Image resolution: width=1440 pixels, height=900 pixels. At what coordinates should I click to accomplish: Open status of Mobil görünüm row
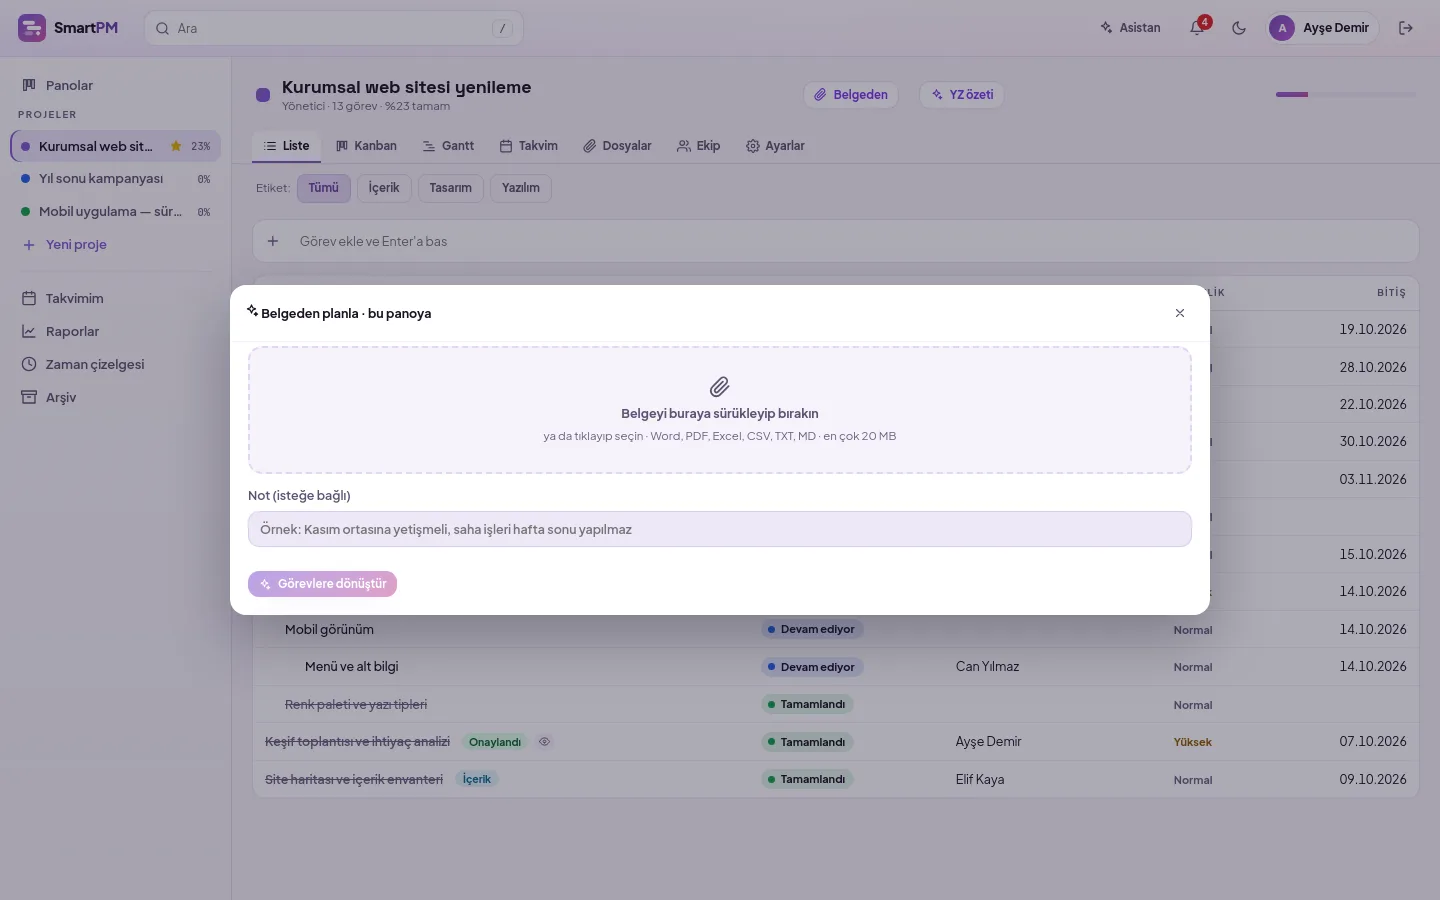point(812,630)
